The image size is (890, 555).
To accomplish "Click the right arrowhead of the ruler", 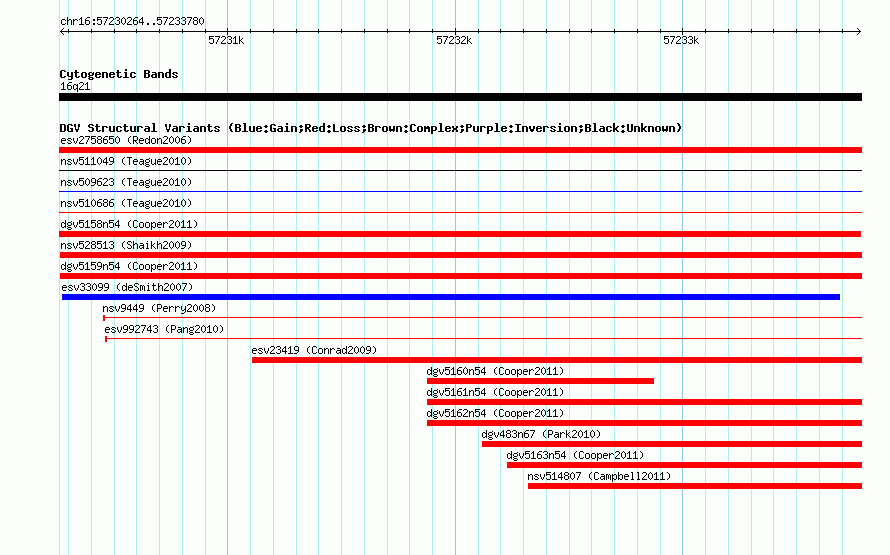I will pyautogui.click(x=858, y=31).
